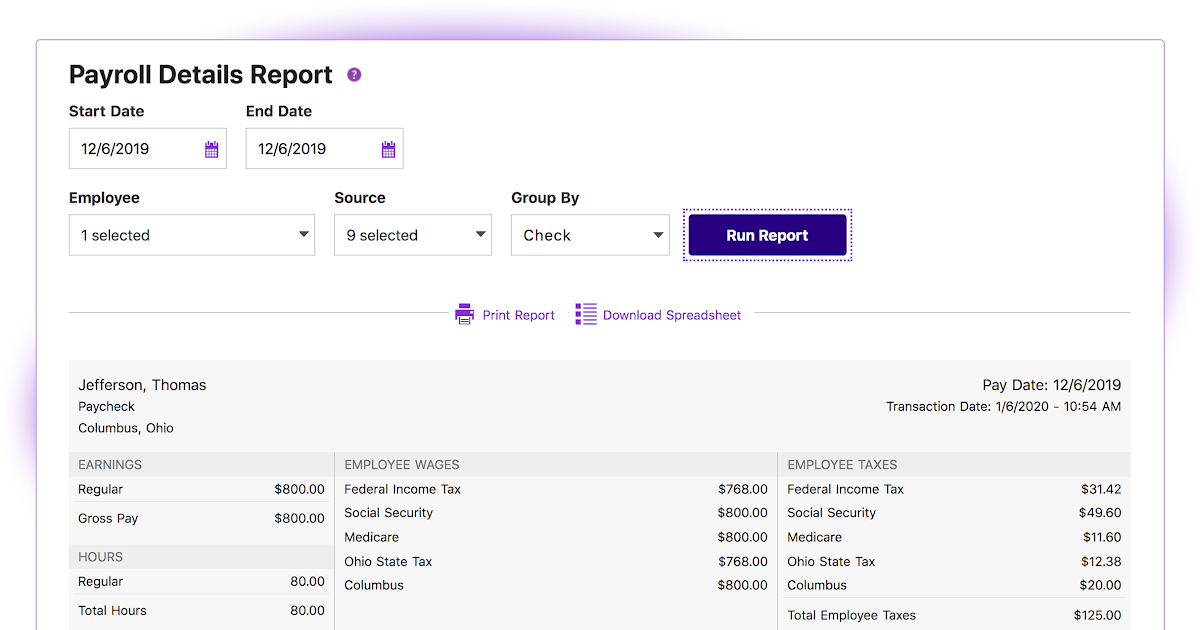
Task: Click the Columbus tax amount $20.00
Action: coord(1100,585)
